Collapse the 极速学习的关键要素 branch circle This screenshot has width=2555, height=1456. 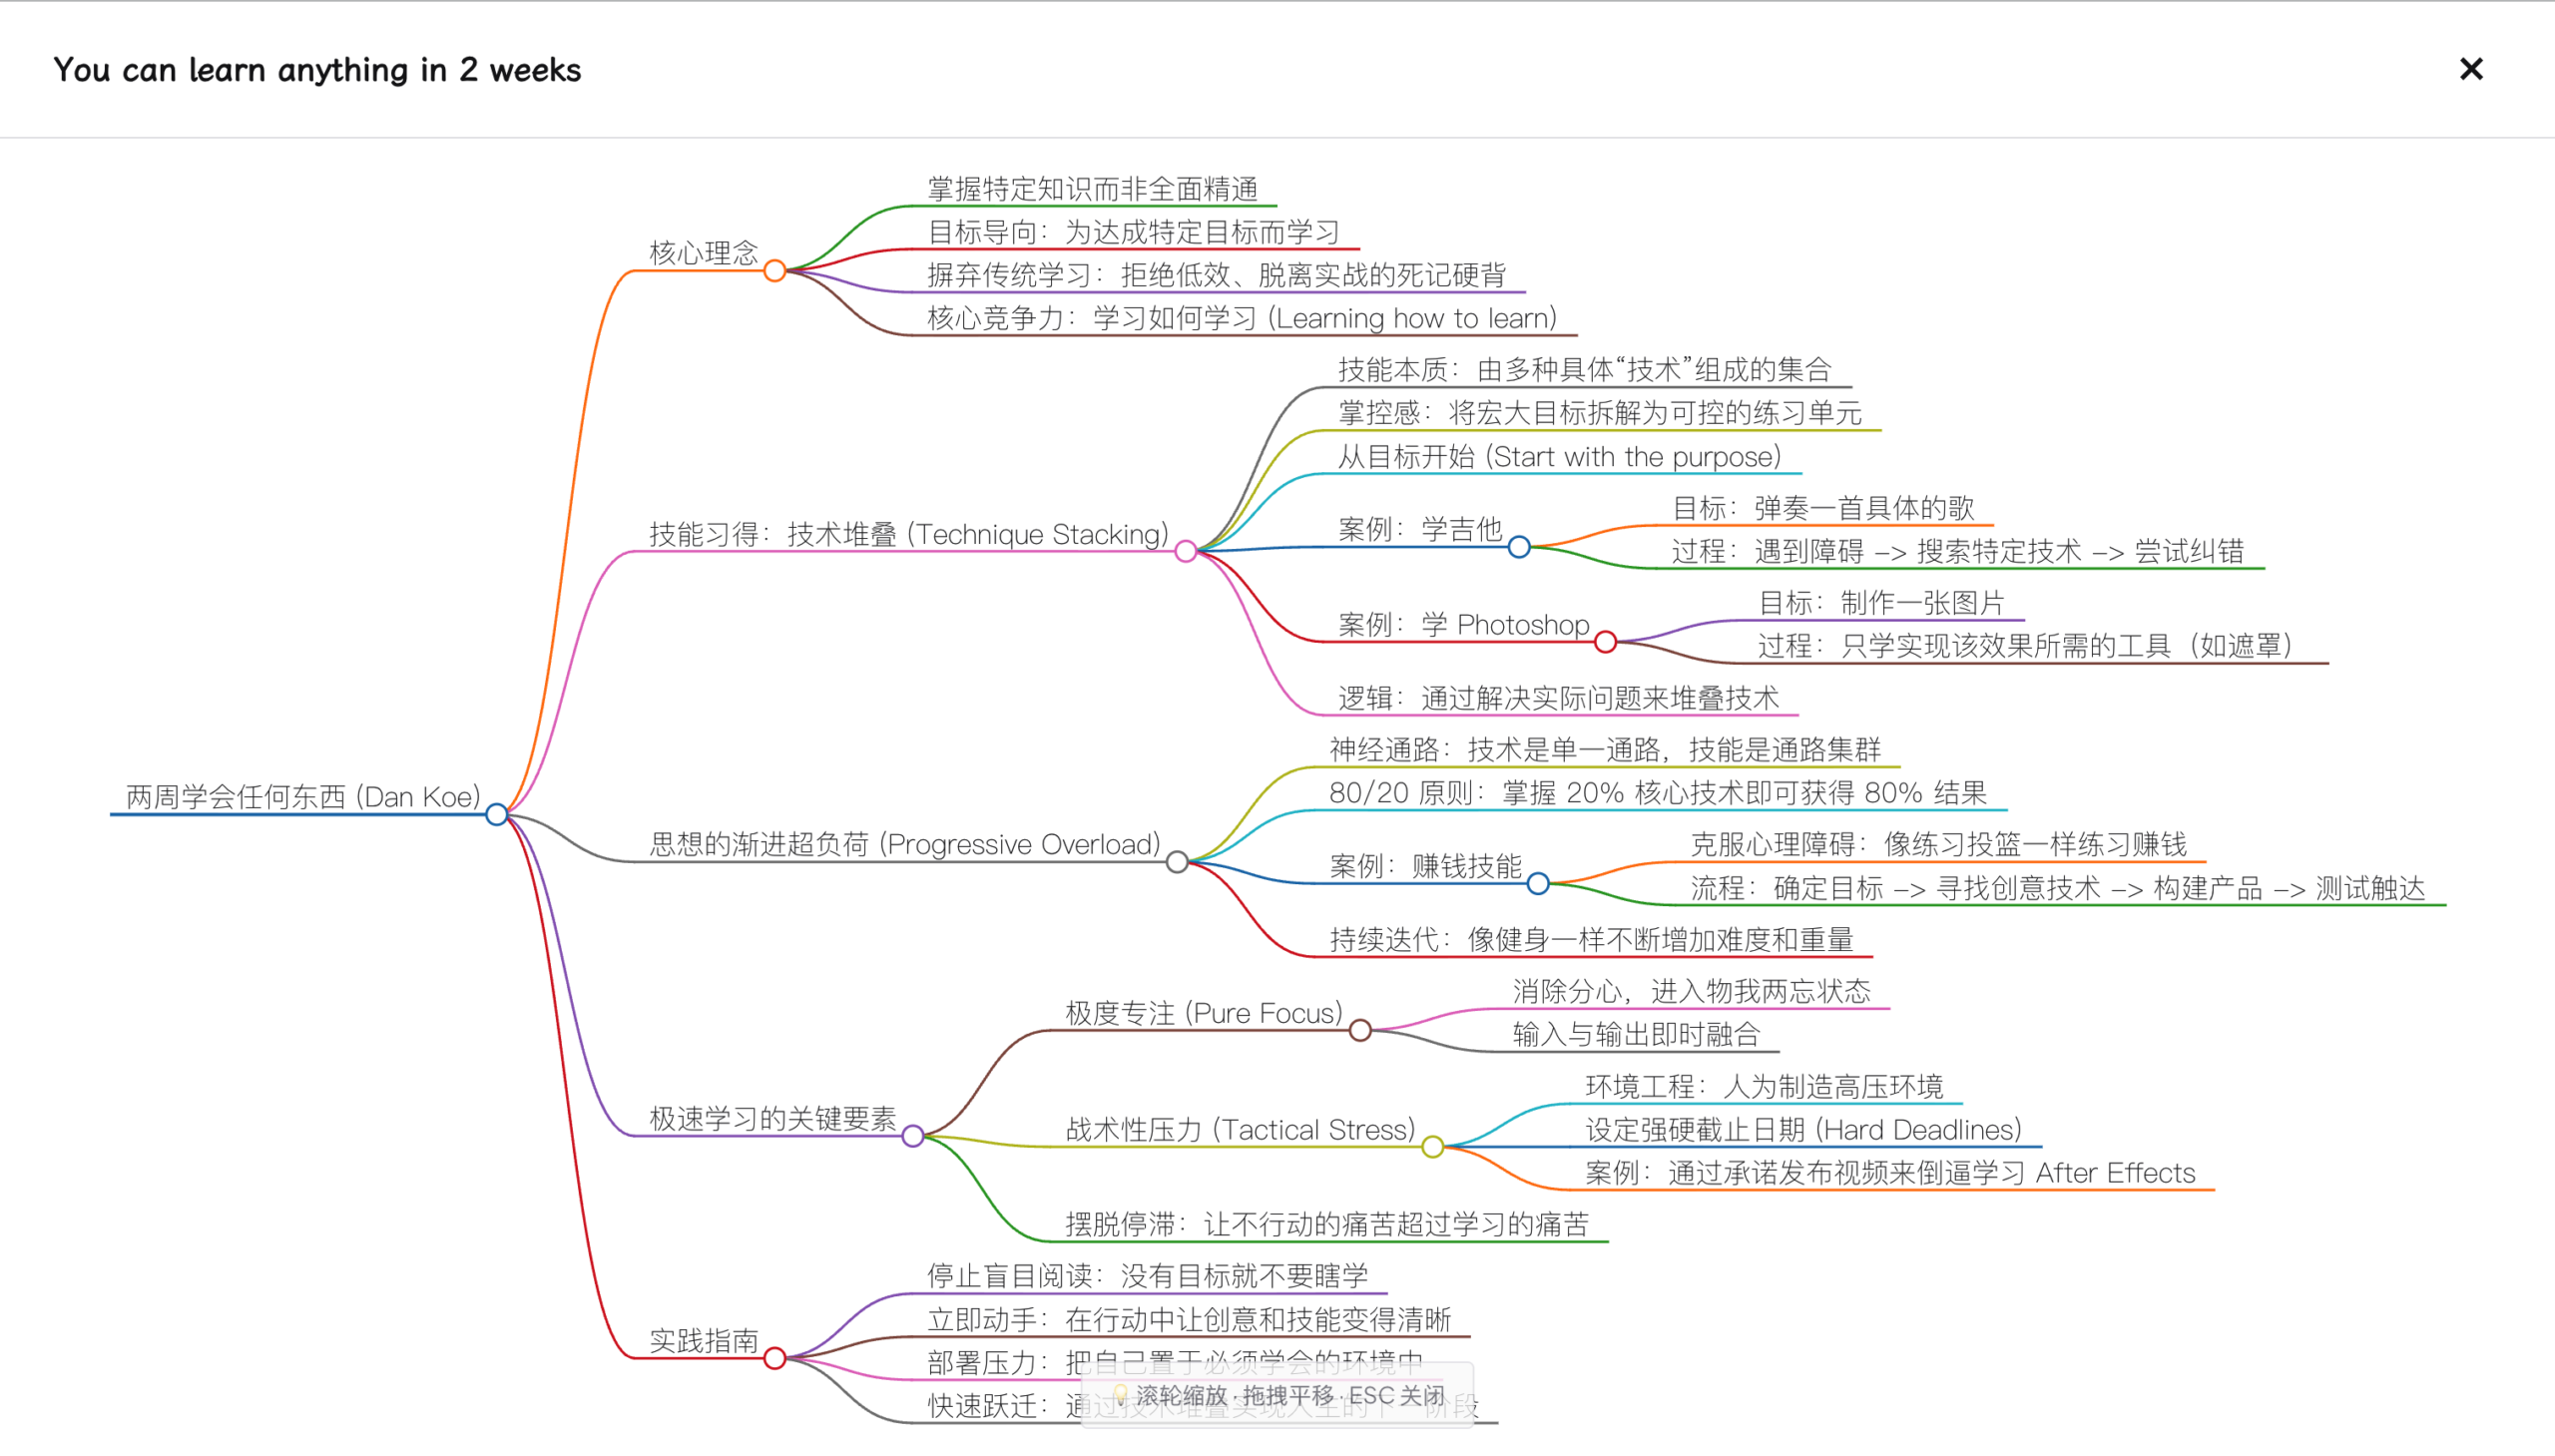click(913, 1136)
